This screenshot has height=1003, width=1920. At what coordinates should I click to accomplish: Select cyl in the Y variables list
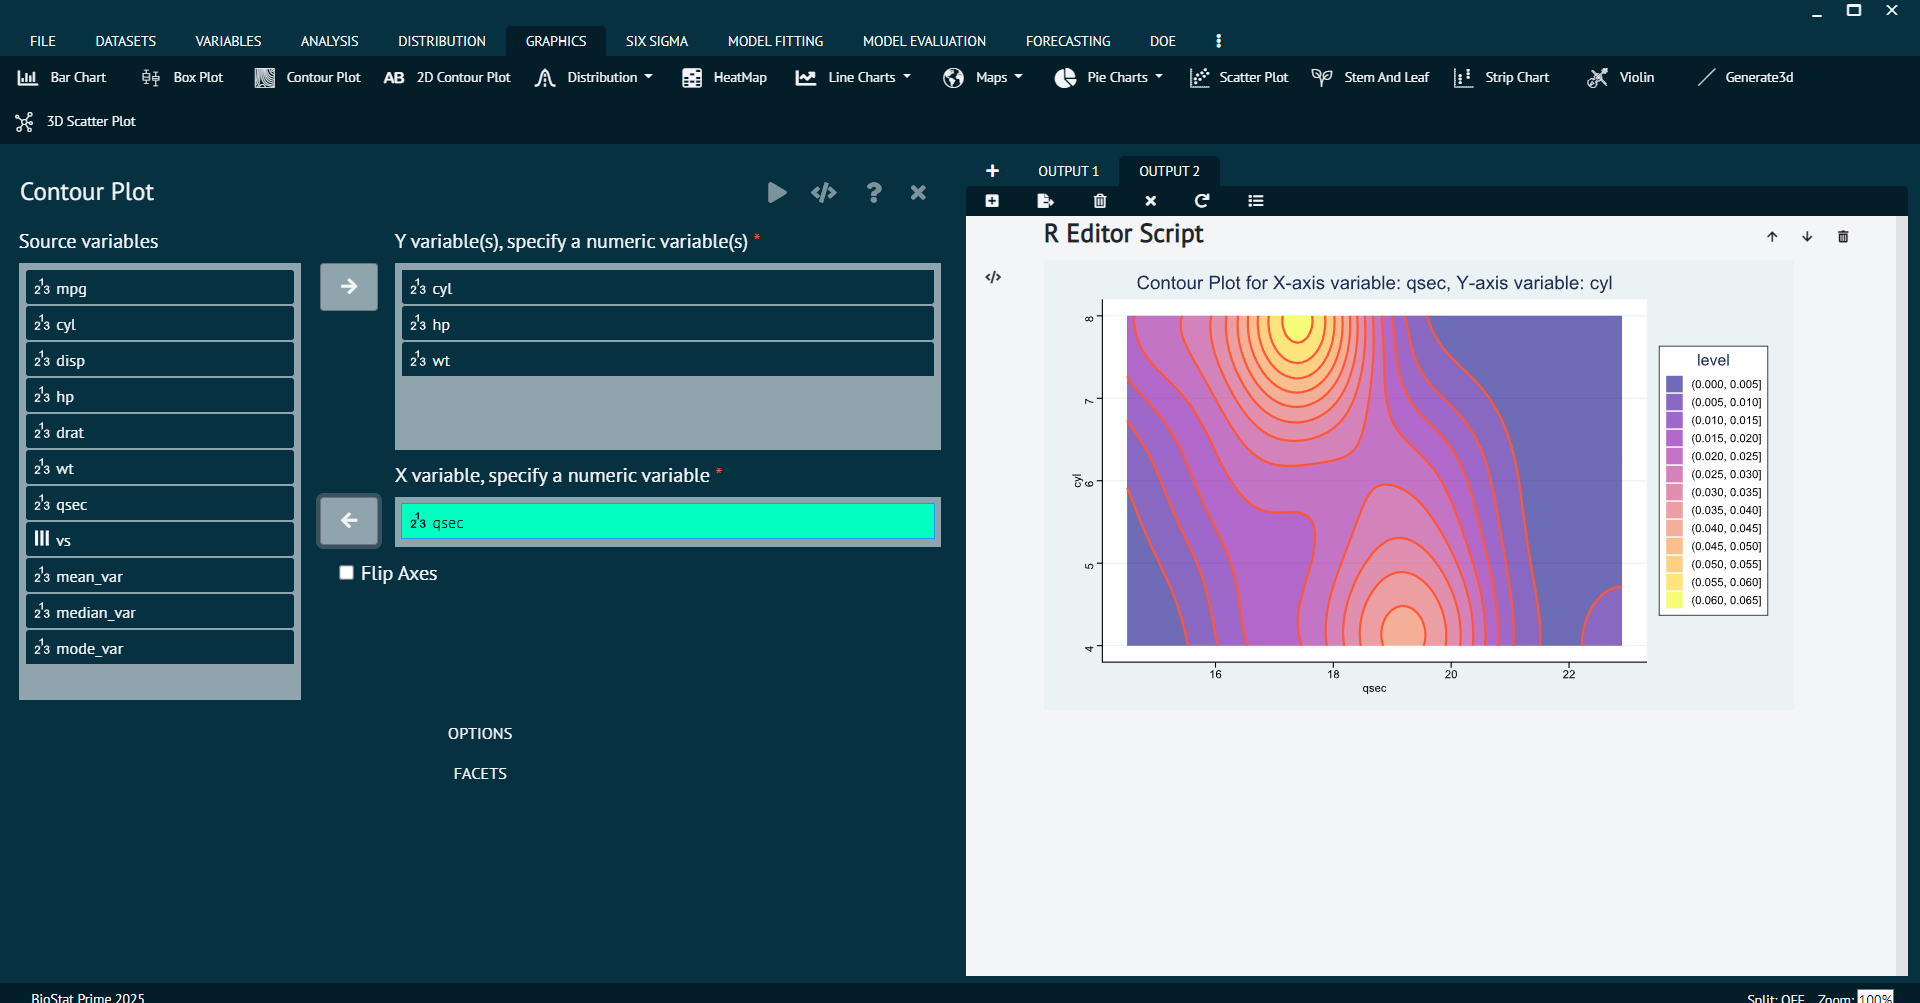668,288
